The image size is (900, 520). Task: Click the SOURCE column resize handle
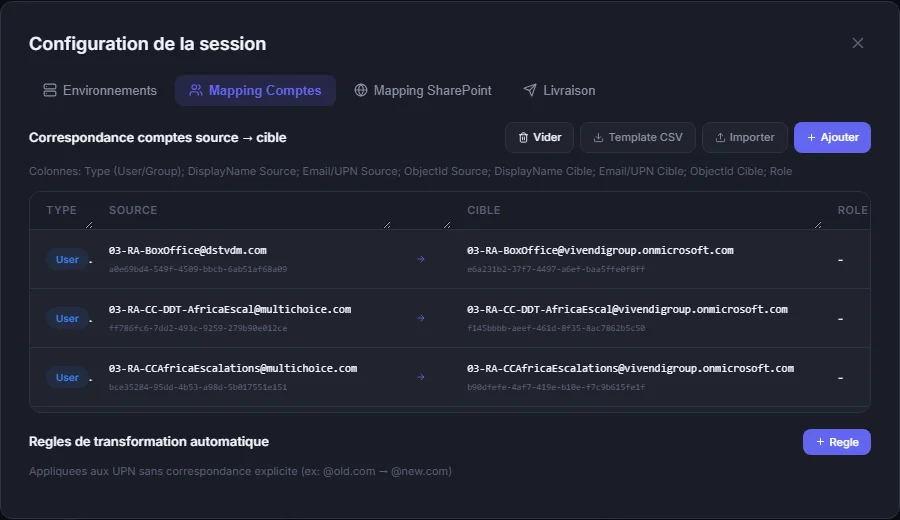(x=387, y=225)
